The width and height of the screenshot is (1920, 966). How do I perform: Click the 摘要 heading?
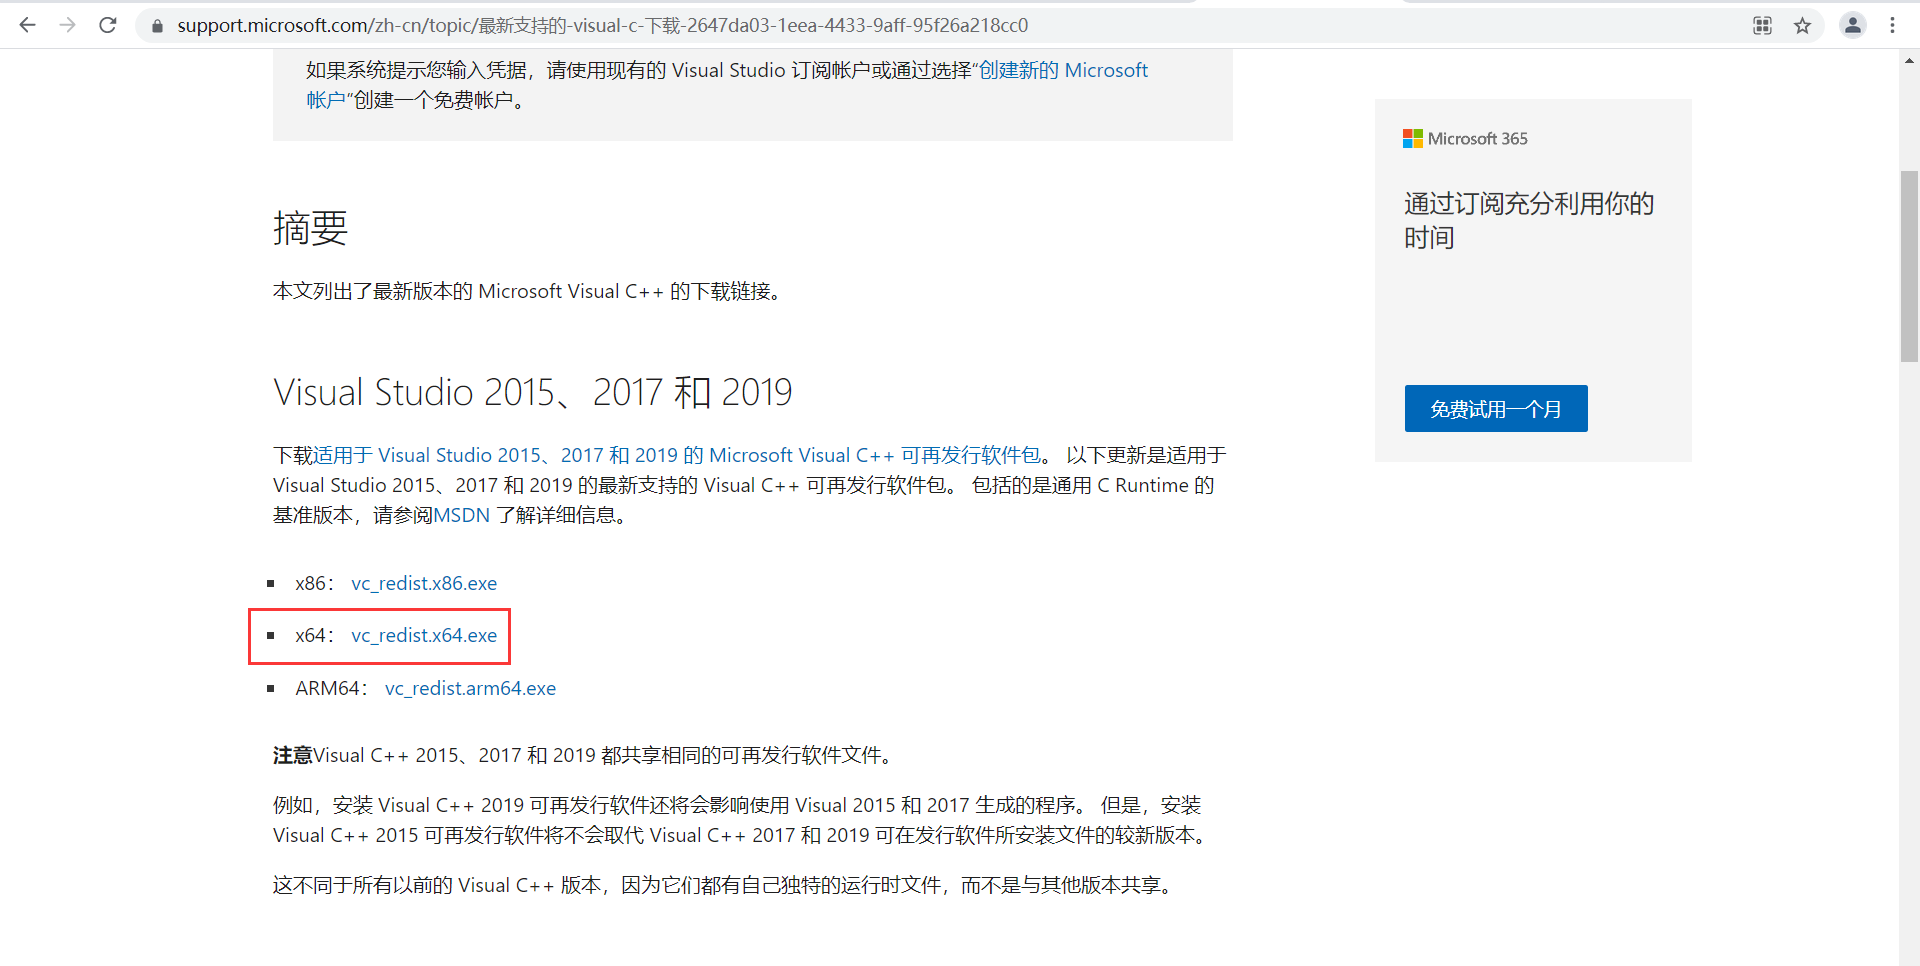click(x=310, y=228)
